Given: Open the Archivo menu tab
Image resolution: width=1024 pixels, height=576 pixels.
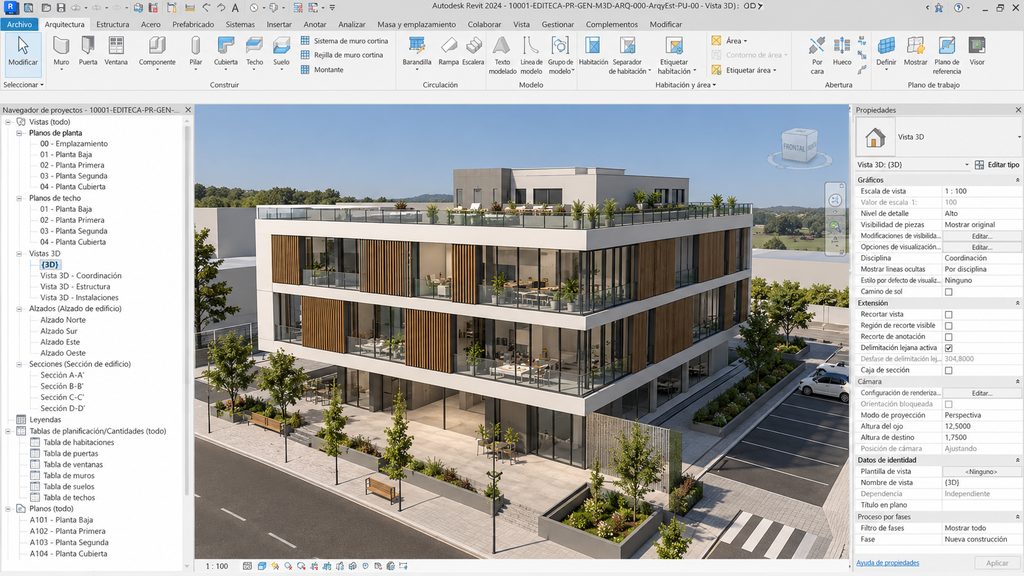Looking at the screenshot, I should click(x=20, y=24).
